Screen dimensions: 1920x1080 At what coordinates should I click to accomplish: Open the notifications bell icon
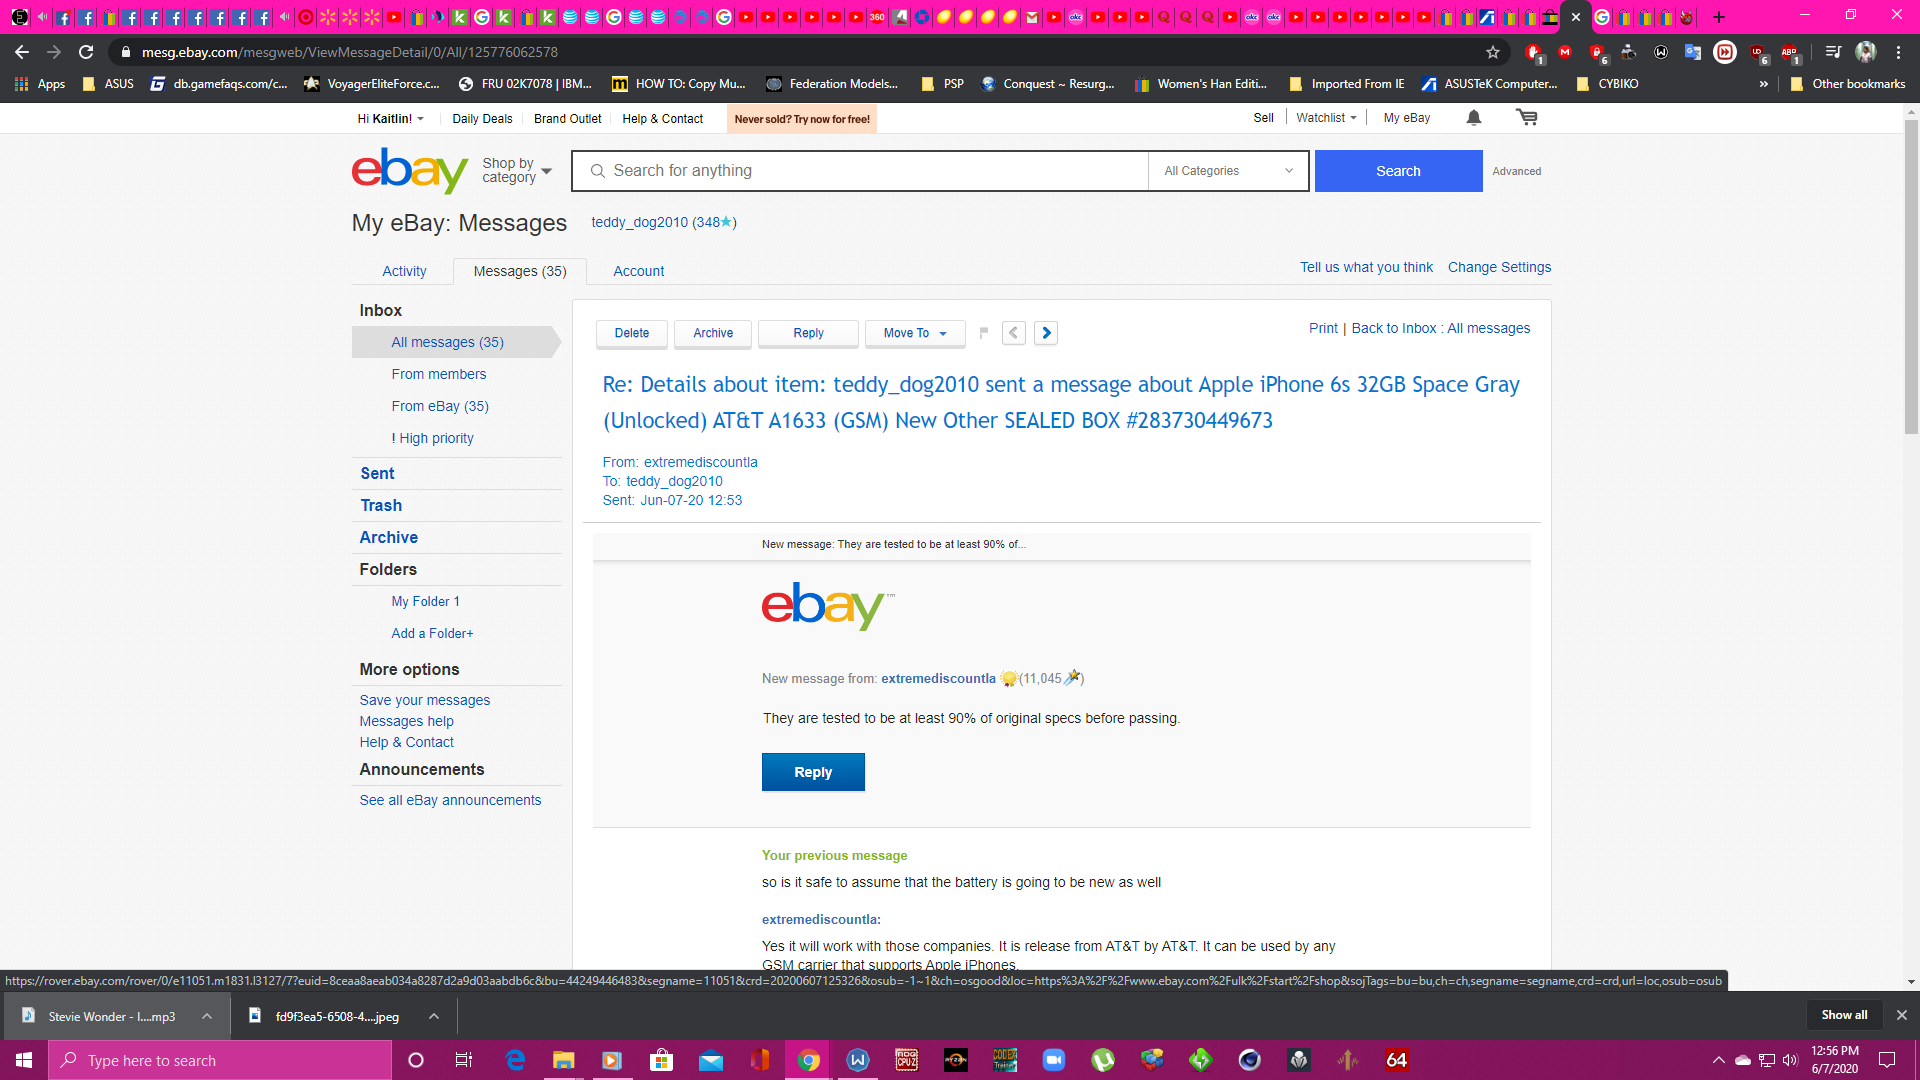(1474, 118)
